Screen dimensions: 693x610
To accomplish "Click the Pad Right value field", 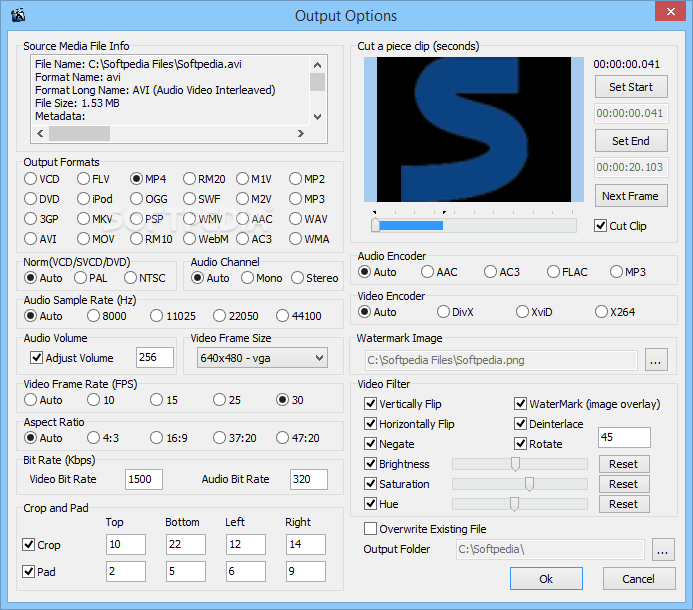I will point(306,571).
